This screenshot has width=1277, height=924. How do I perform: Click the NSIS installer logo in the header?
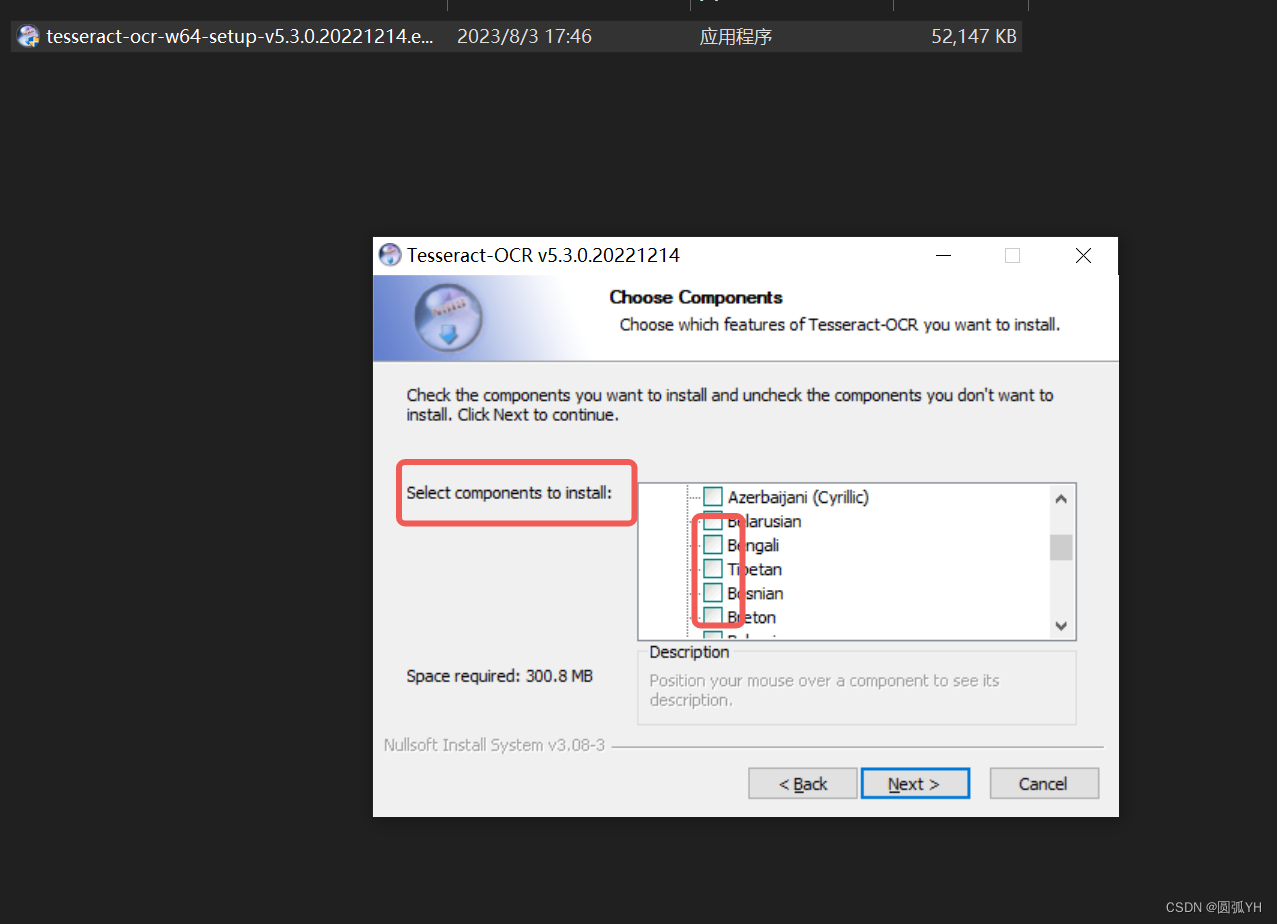[447, 317]
